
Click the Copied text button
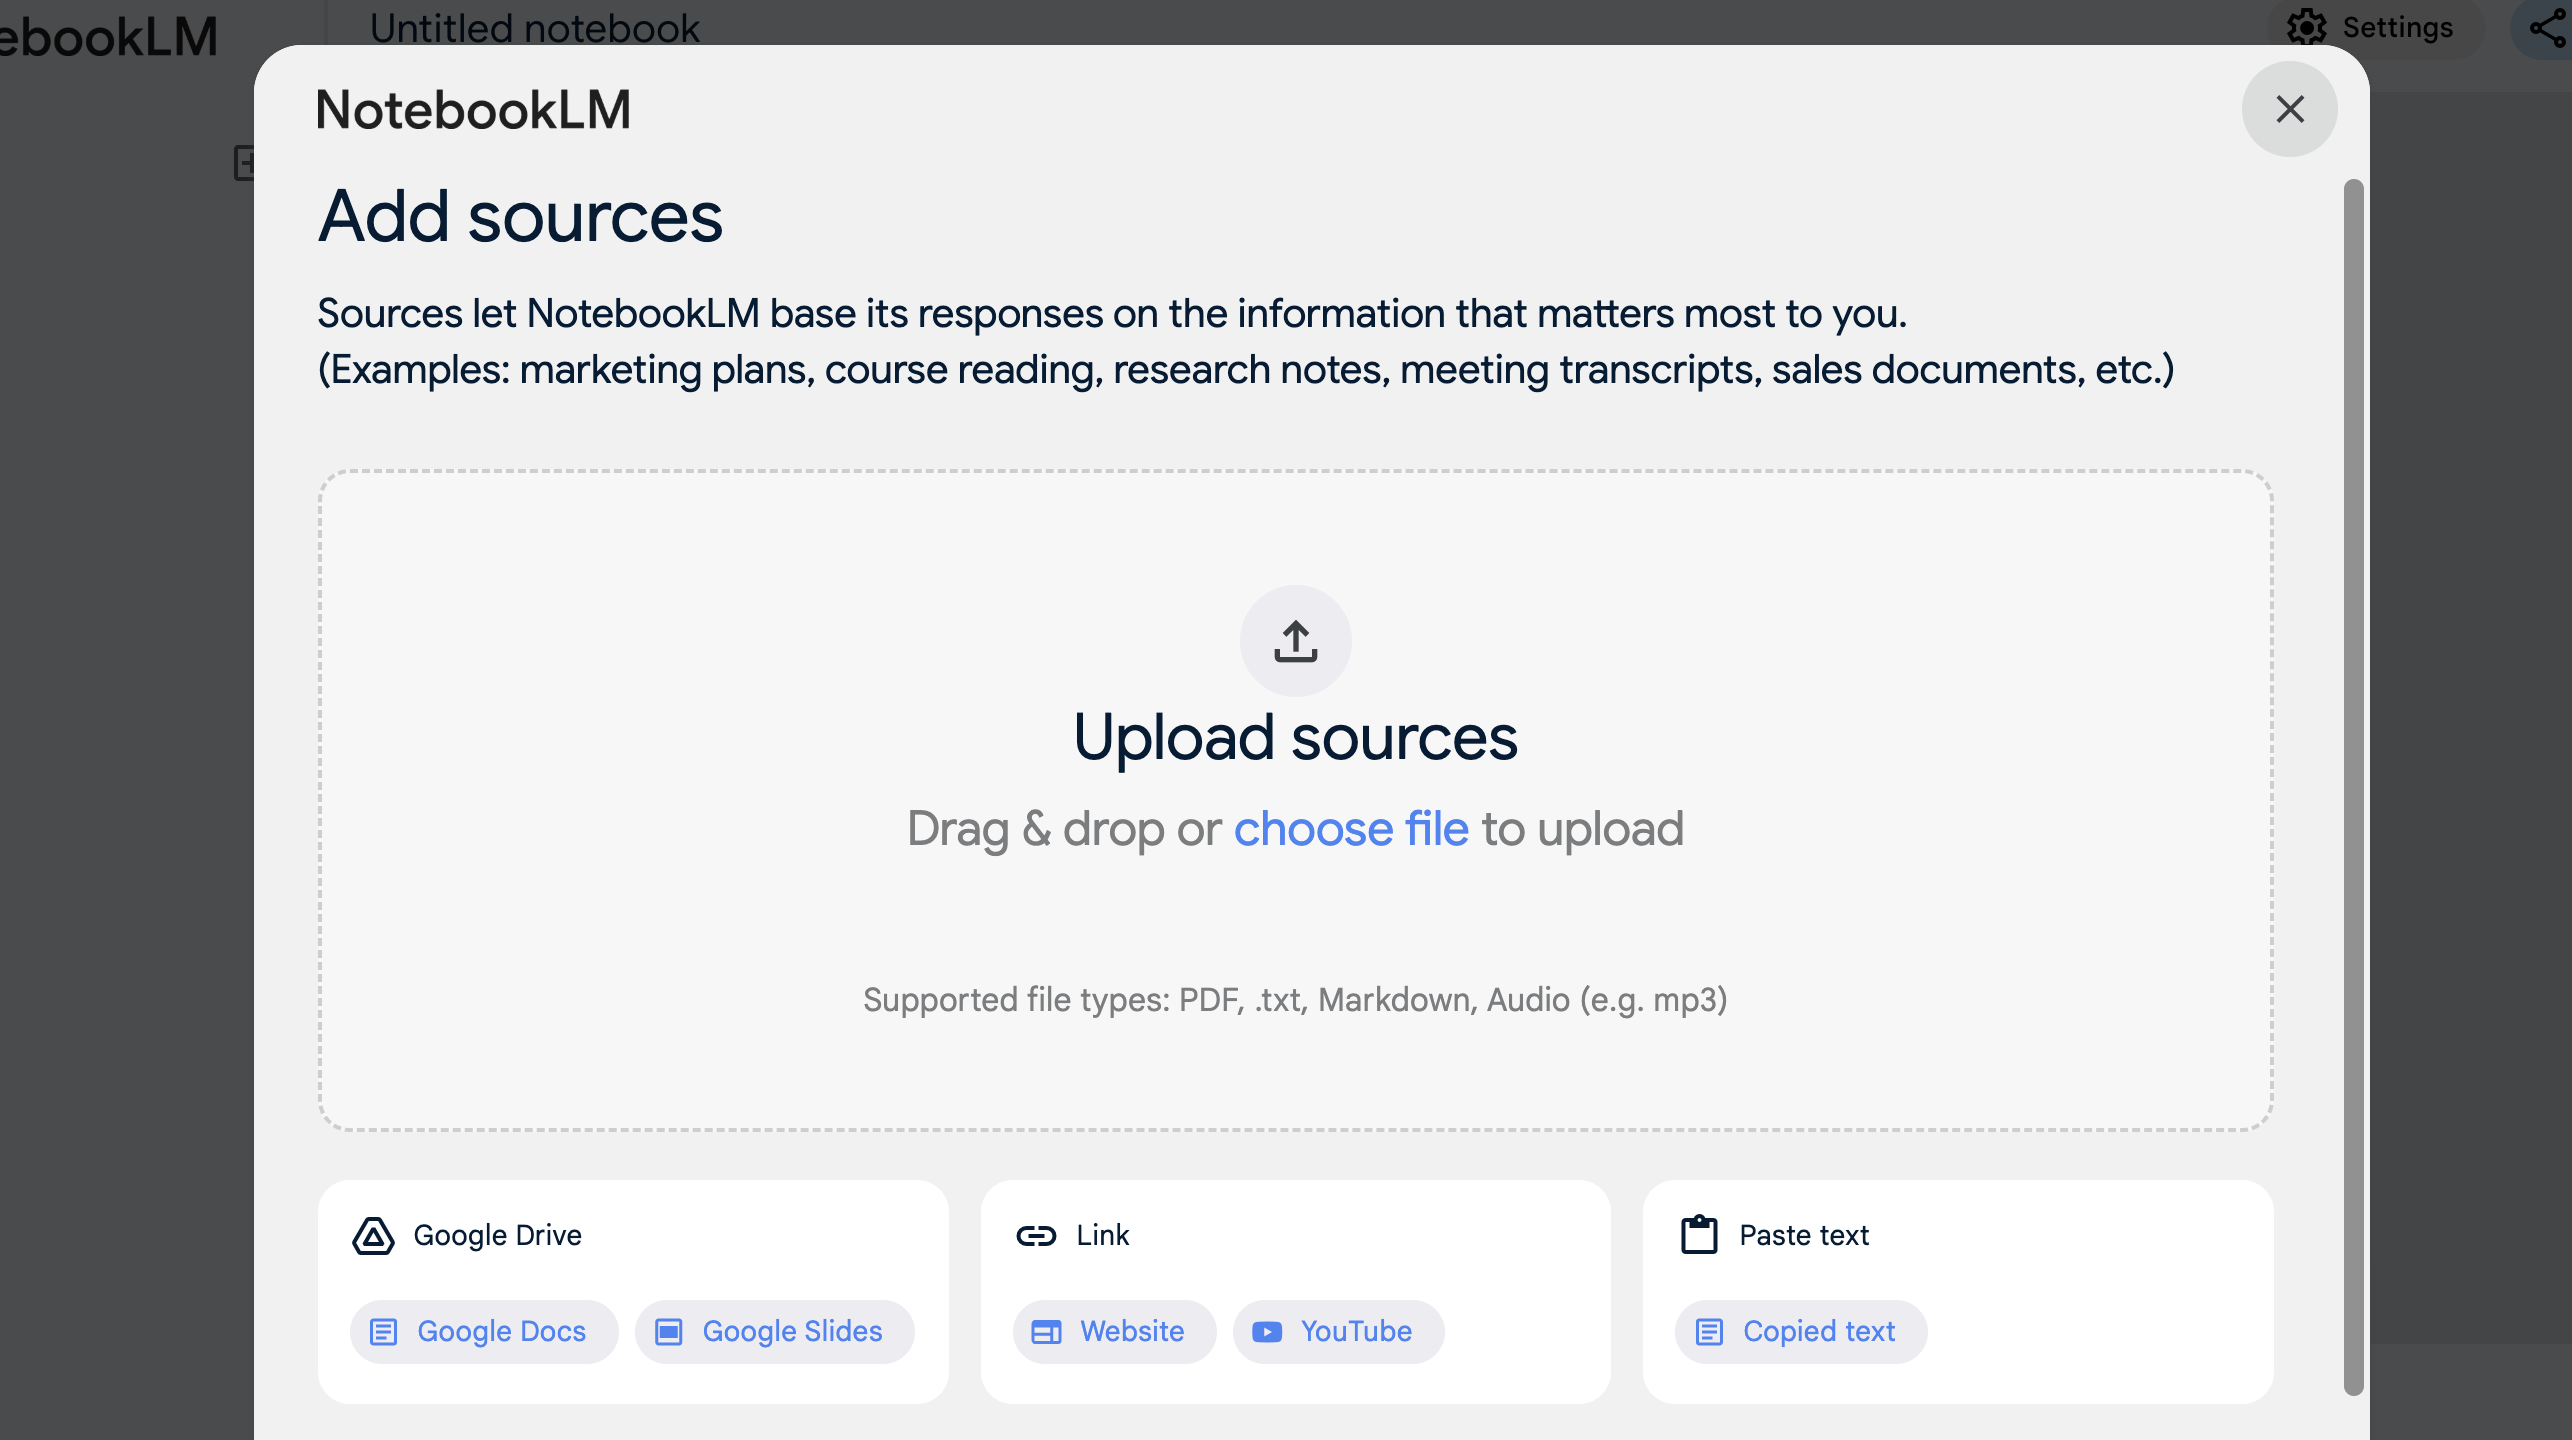click(1795, 1332)
